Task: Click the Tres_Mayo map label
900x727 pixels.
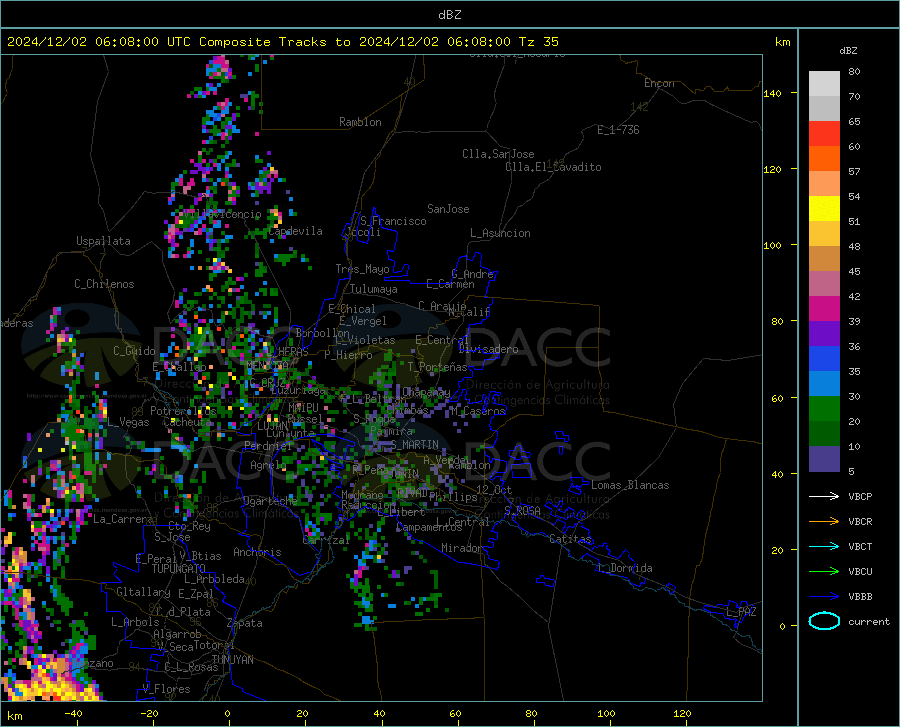Action: 362,269
